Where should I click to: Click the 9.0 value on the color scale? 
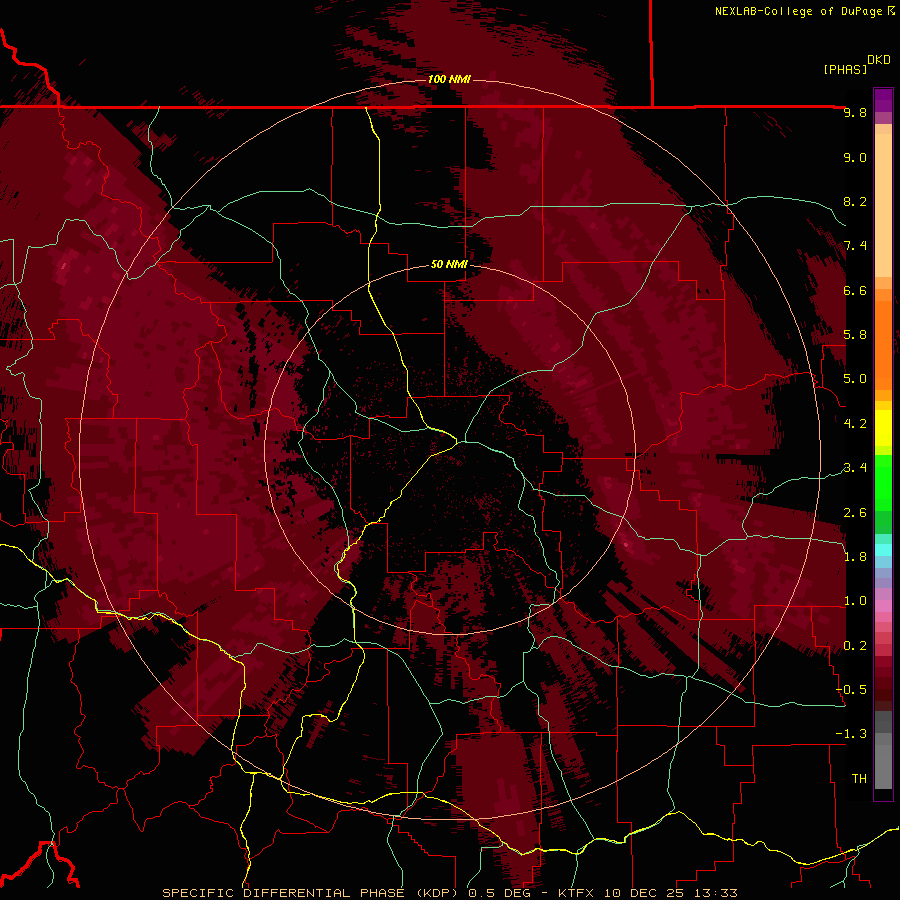(x=855, y=157)
